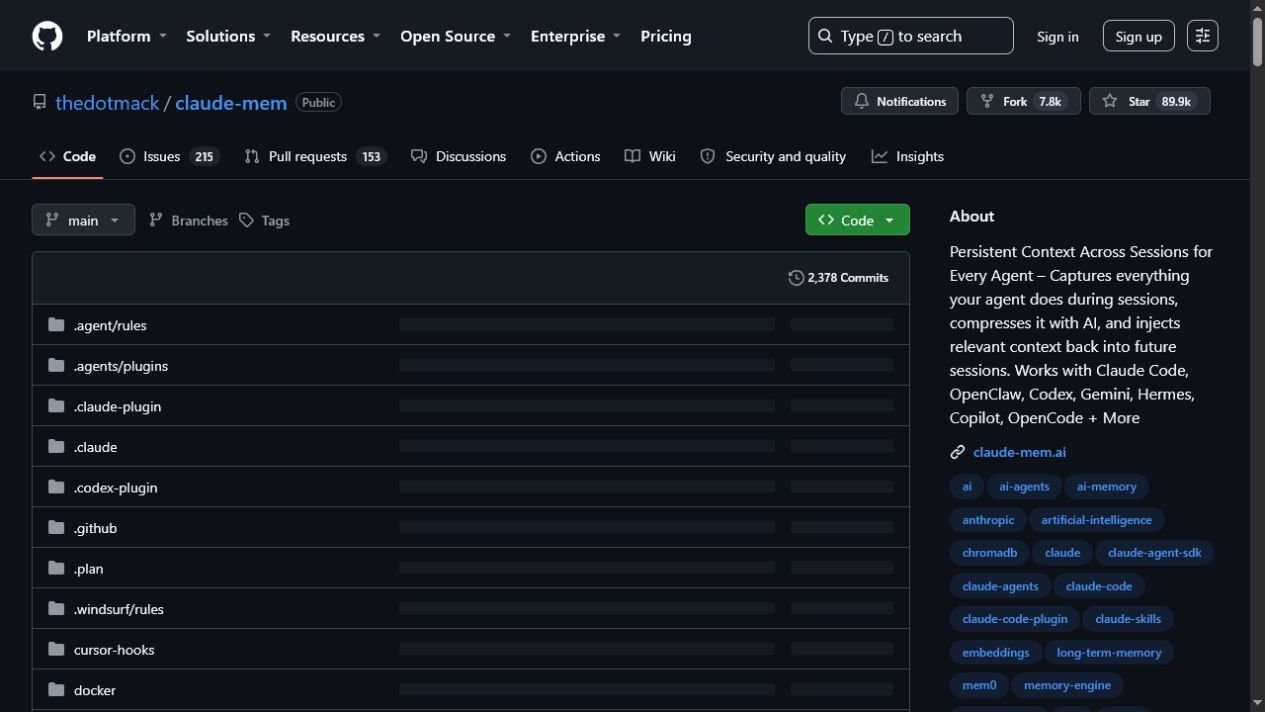Select the ai-memory topic tag

[1106, 486]
